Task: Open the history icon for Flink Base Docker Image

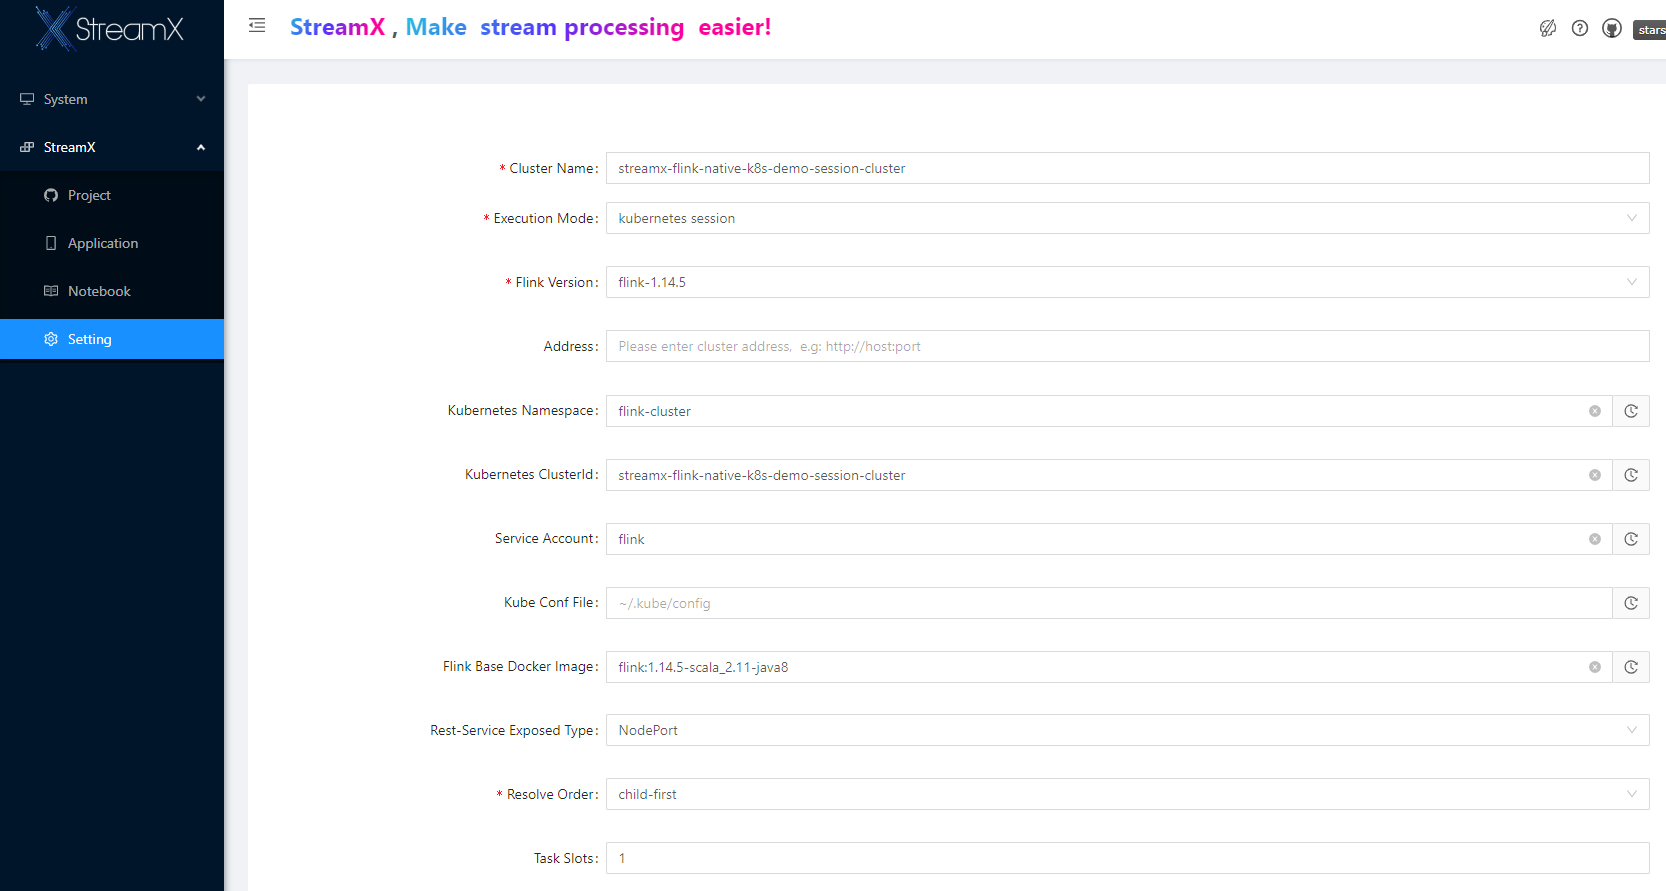Action: [1631, 667]
